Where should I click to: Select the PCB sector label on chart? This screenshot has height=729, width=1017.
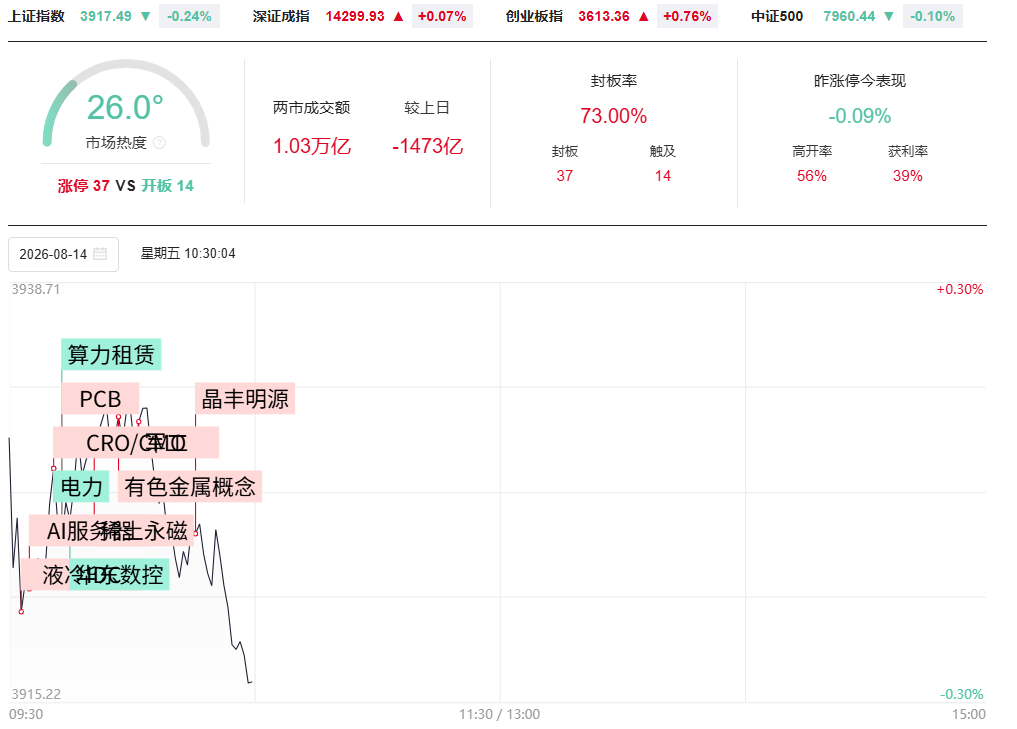(x=101, y=399)
